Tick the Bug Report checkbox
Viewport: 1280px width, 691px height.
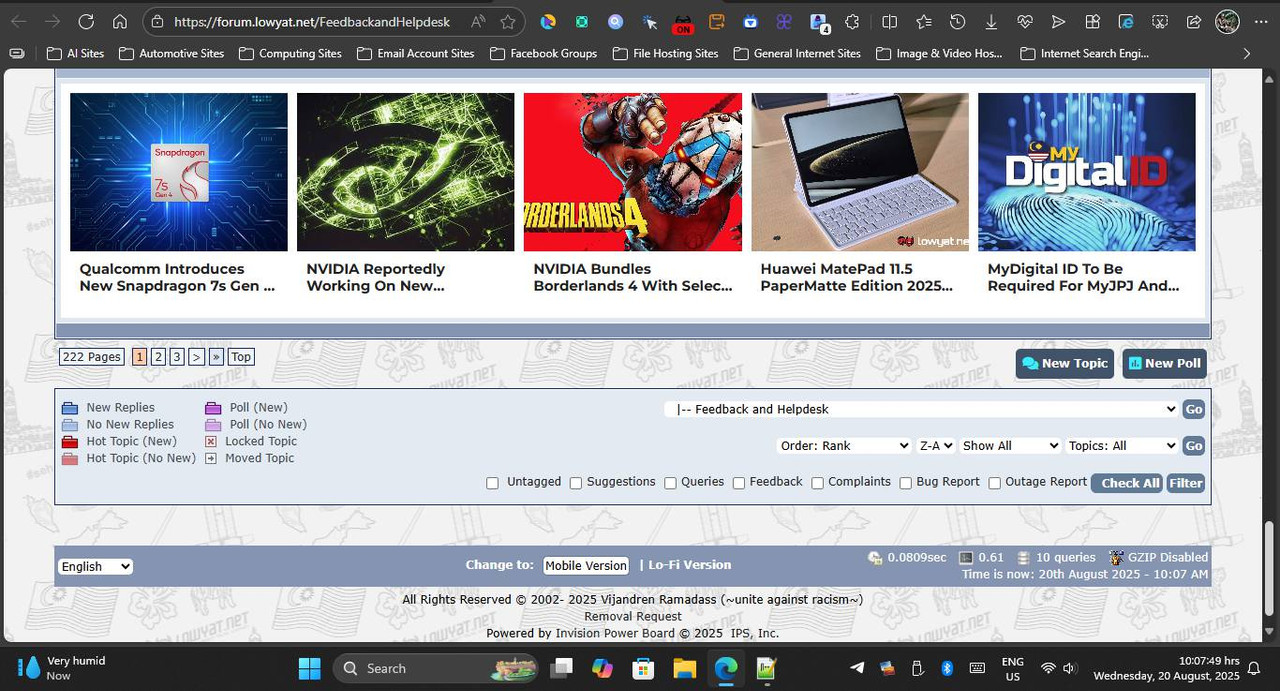tap(905, 483)
